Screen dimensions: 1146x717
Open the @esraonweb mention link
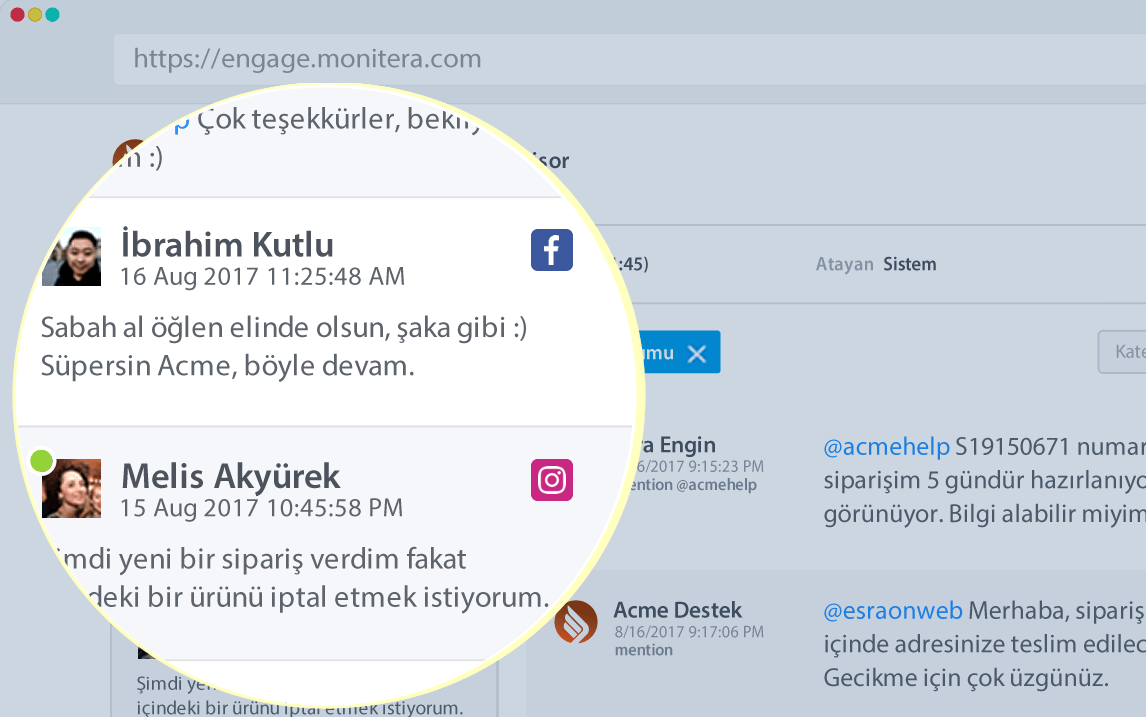(892, 610)
